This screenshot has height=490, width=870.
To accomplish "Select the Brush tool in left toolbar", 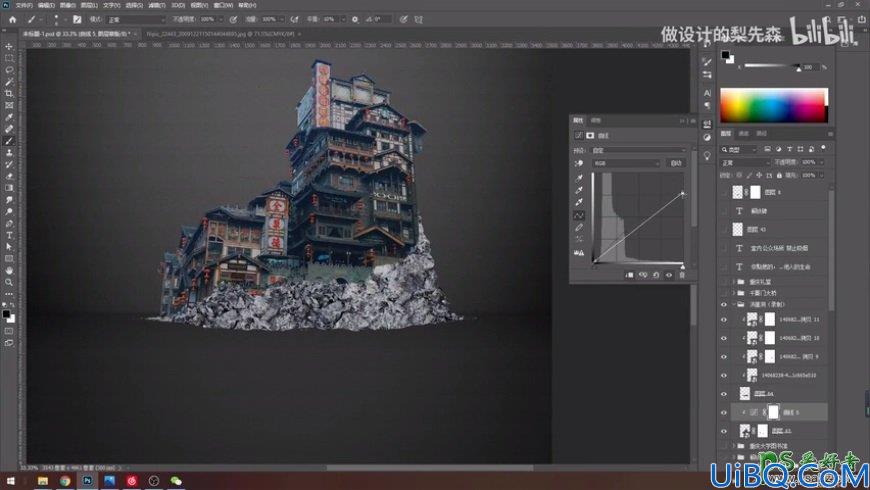I will point(9,141).
